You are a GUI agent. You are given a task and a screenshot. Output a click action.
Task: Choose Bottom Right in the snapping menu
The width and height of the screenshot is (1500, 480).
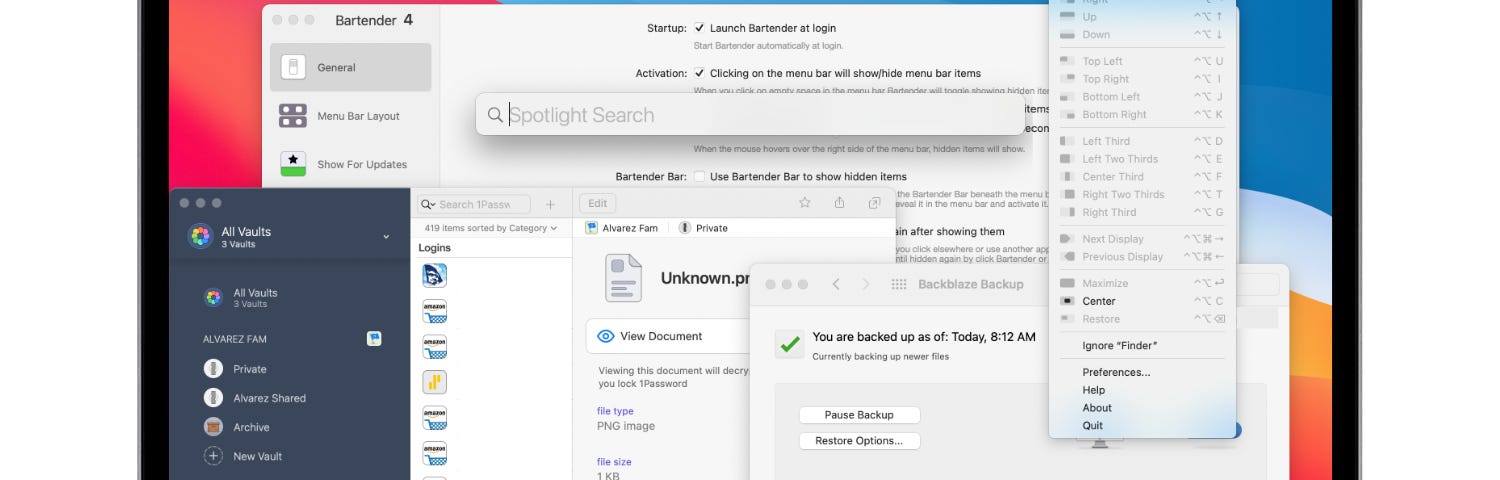pos(1142,115)
